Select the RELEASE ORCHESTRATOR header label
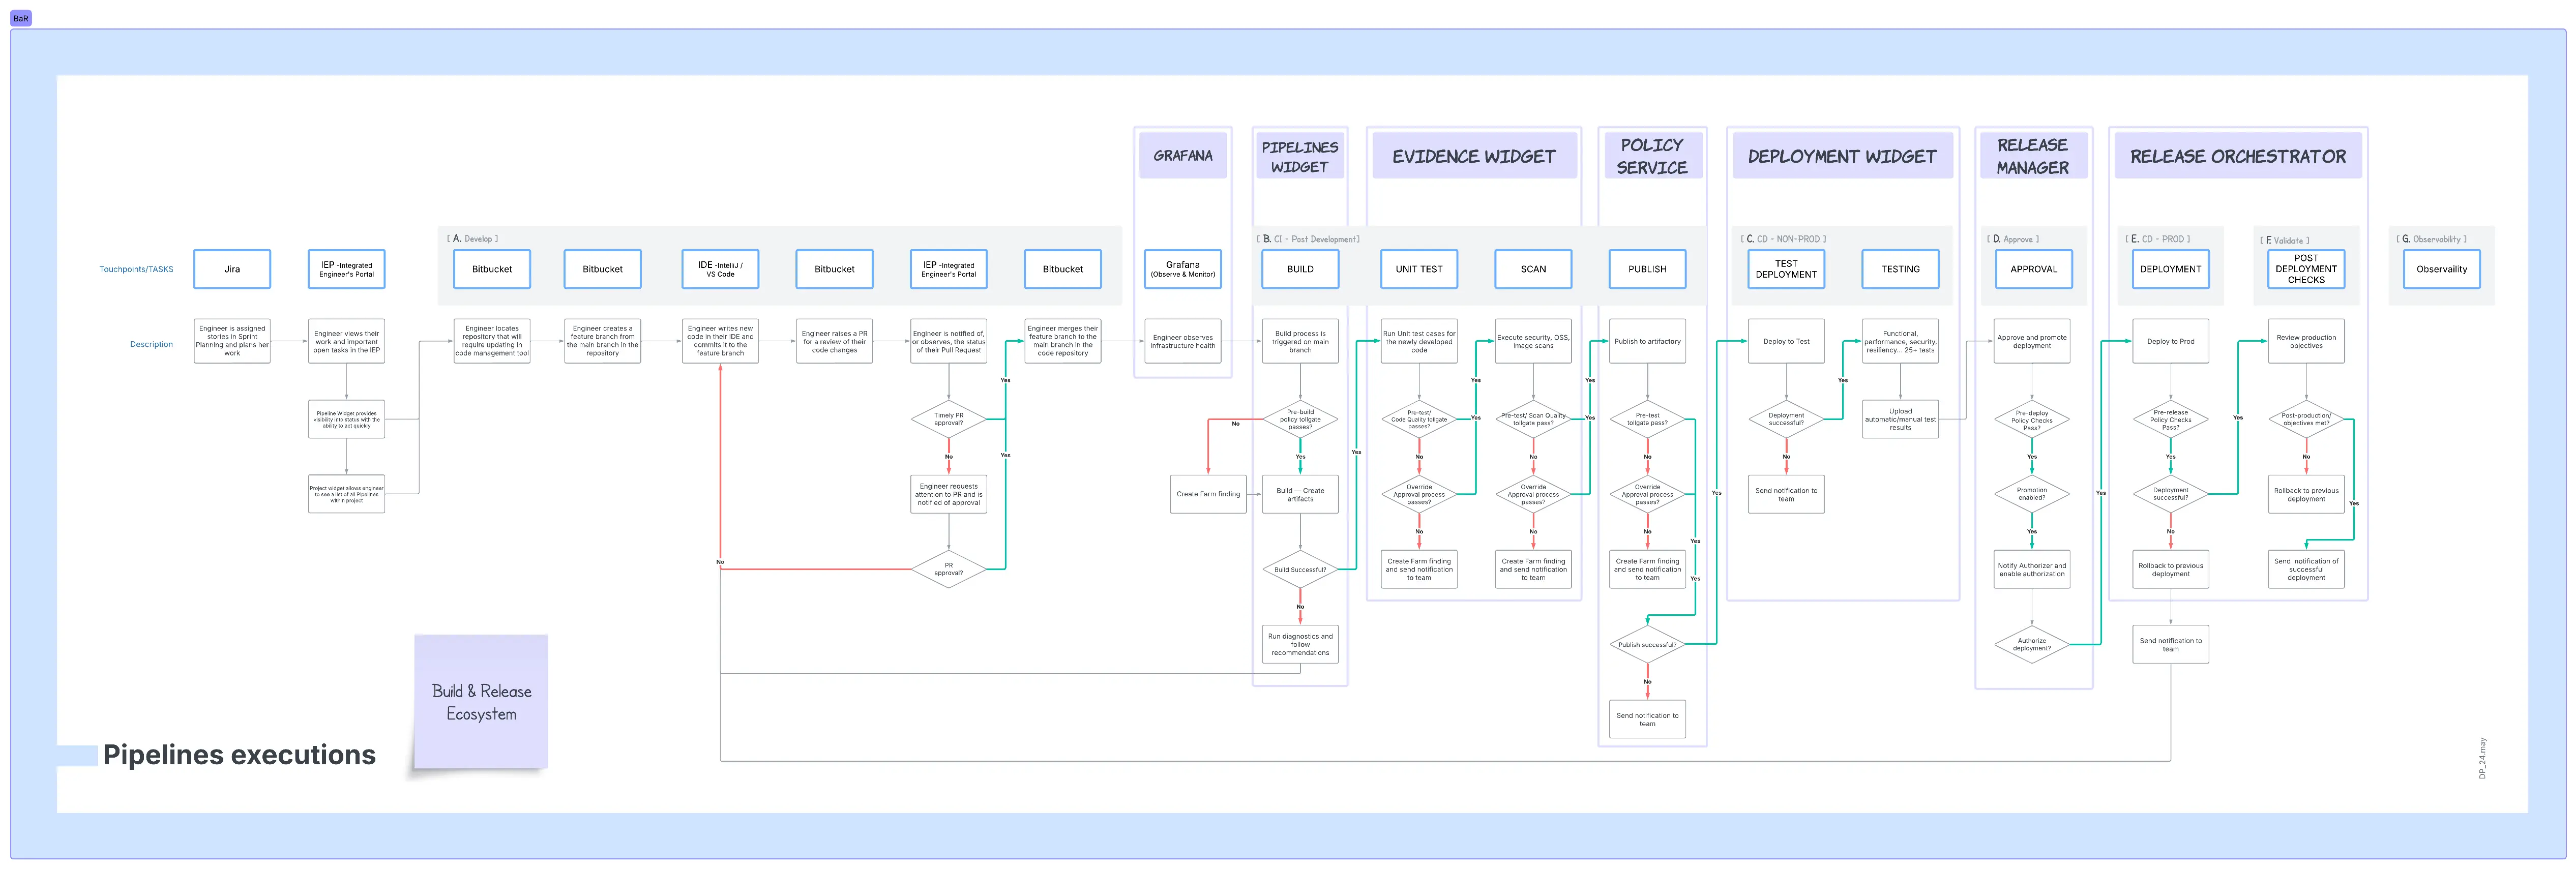 click(x=2238, y=156)
